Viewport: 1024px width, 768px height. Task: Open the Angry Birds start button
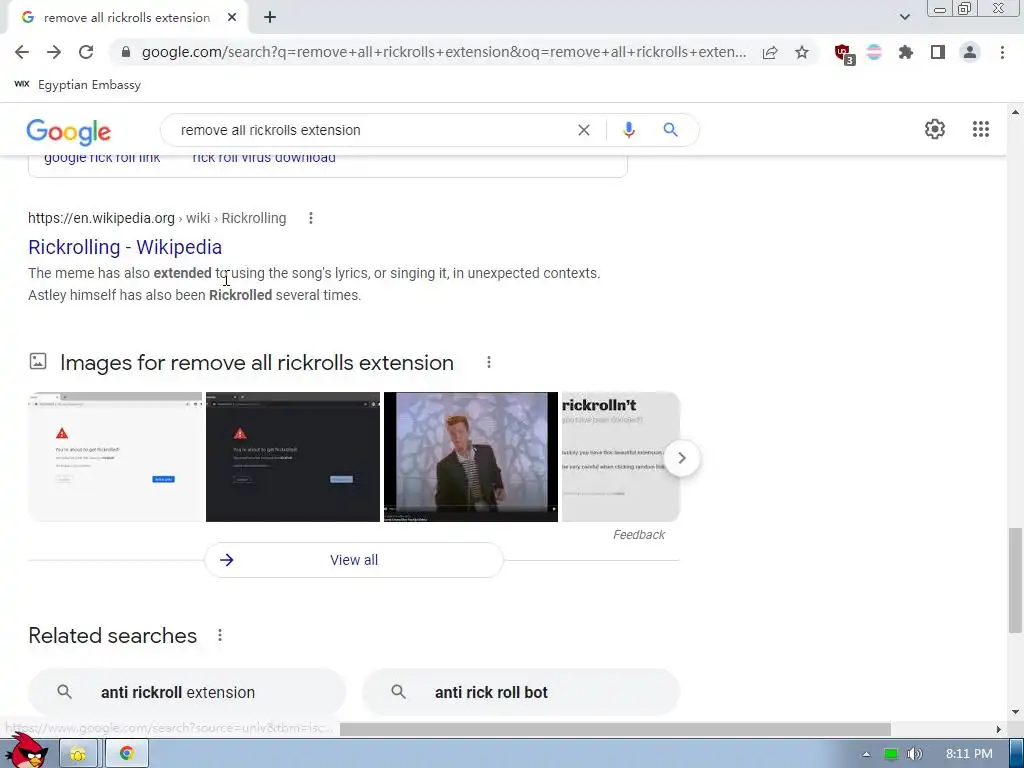pyautogui.click(x=27, y=752)
